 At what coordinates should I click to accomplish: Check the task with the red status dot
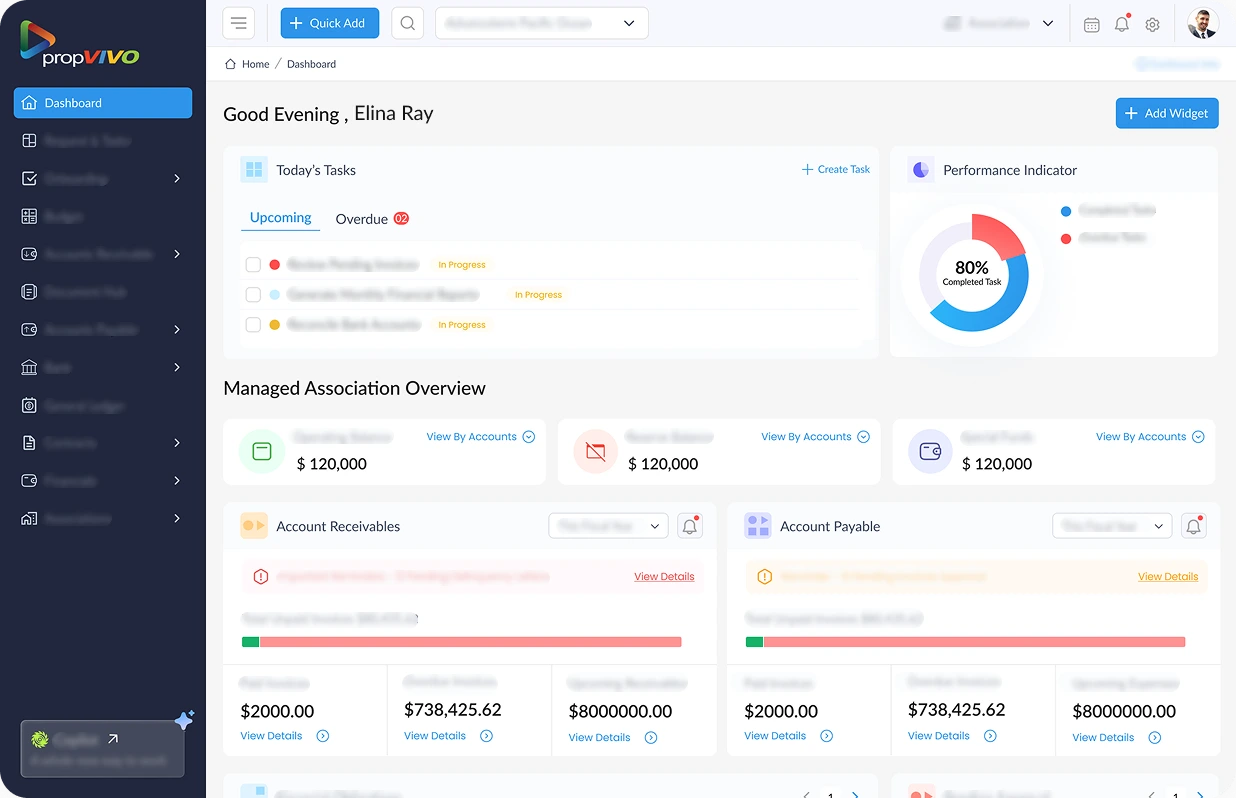(x=253, y=265)
